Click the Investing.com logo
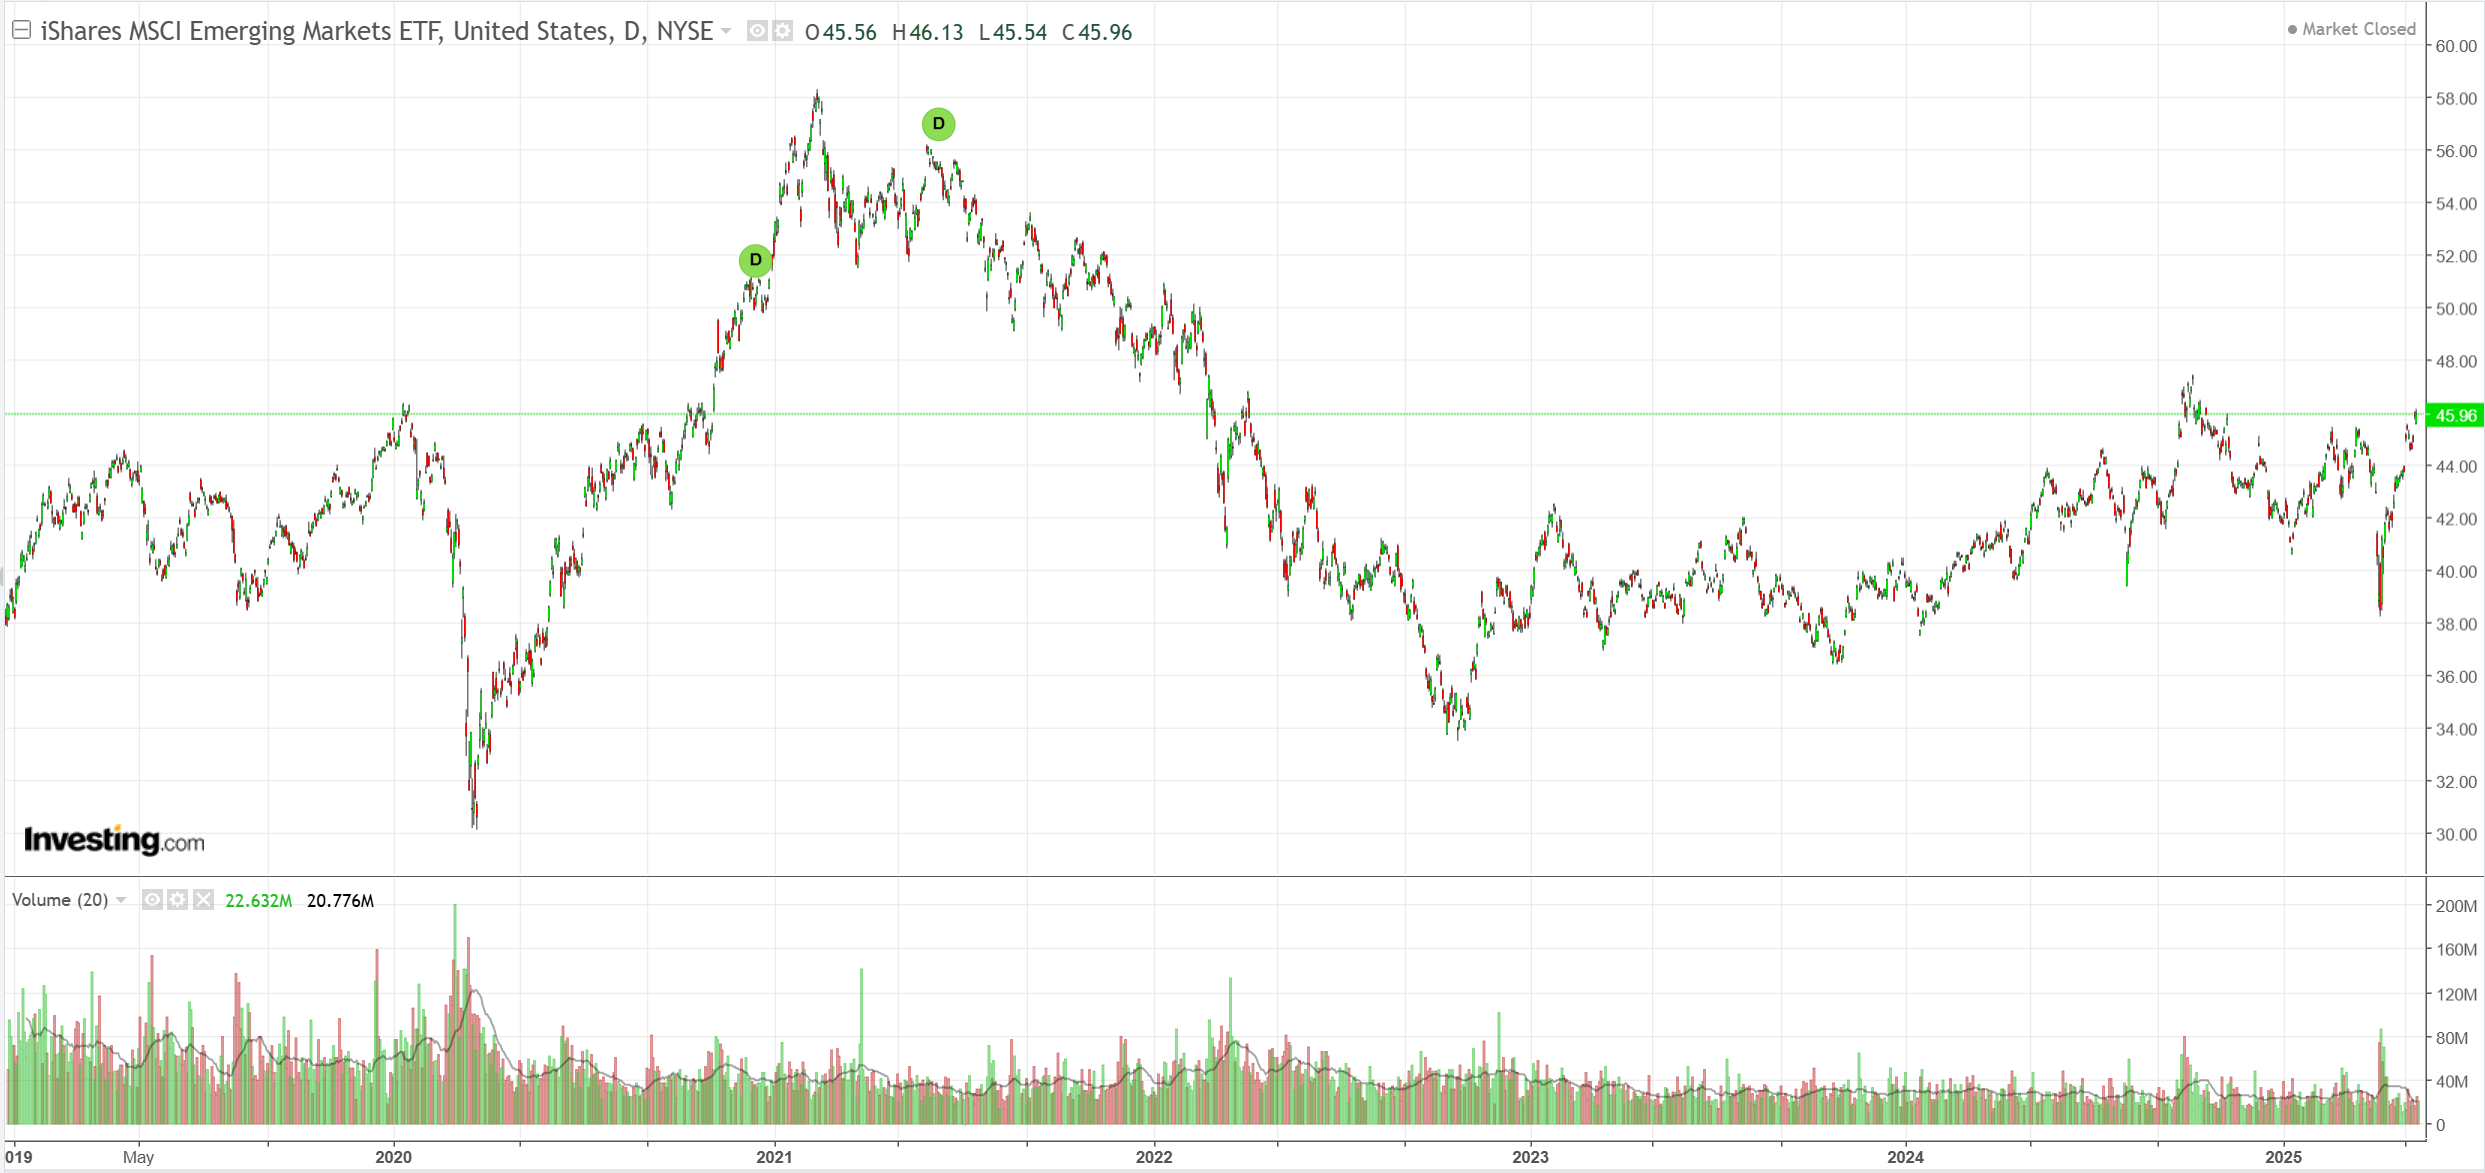 114,841
